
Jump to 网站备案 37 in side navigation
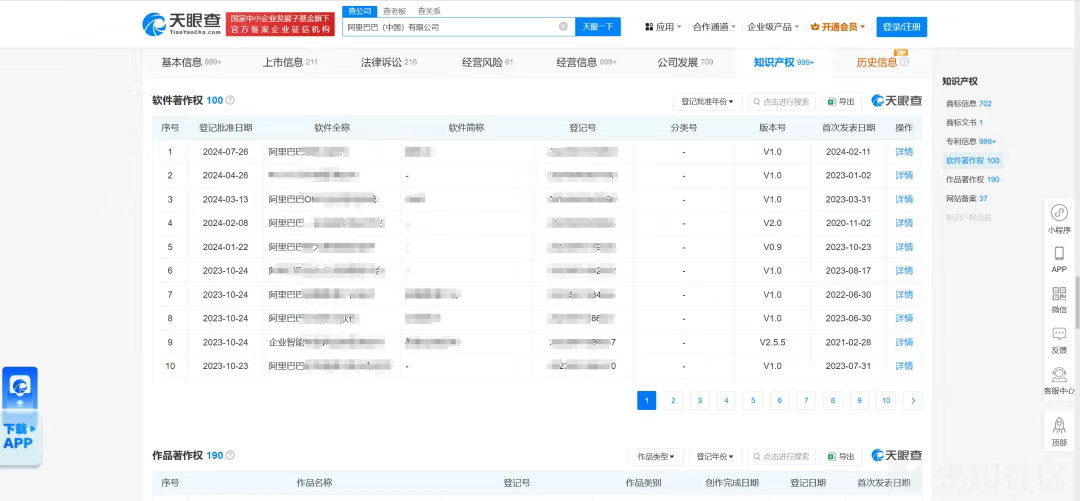[x=966, y=198]
